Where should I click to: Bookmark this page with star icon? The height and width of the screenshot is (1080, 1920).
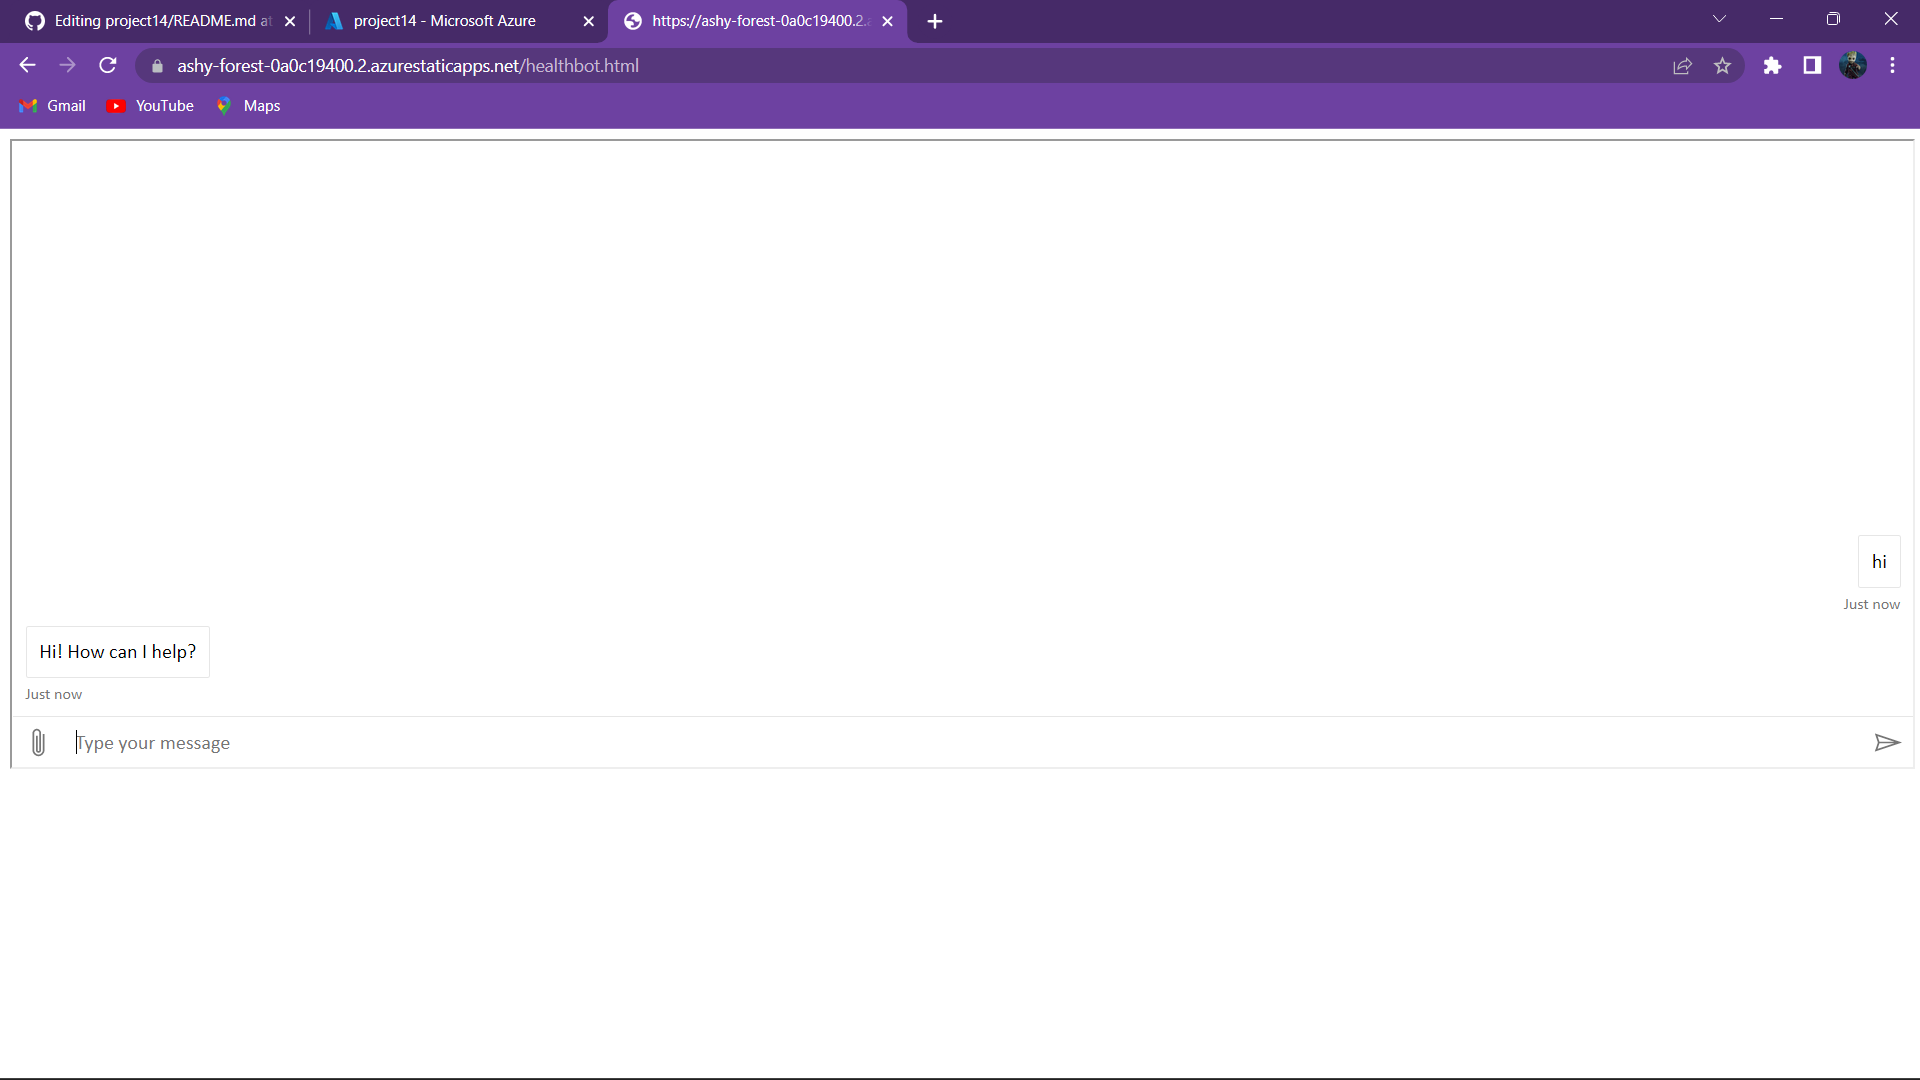[1722, 66]
